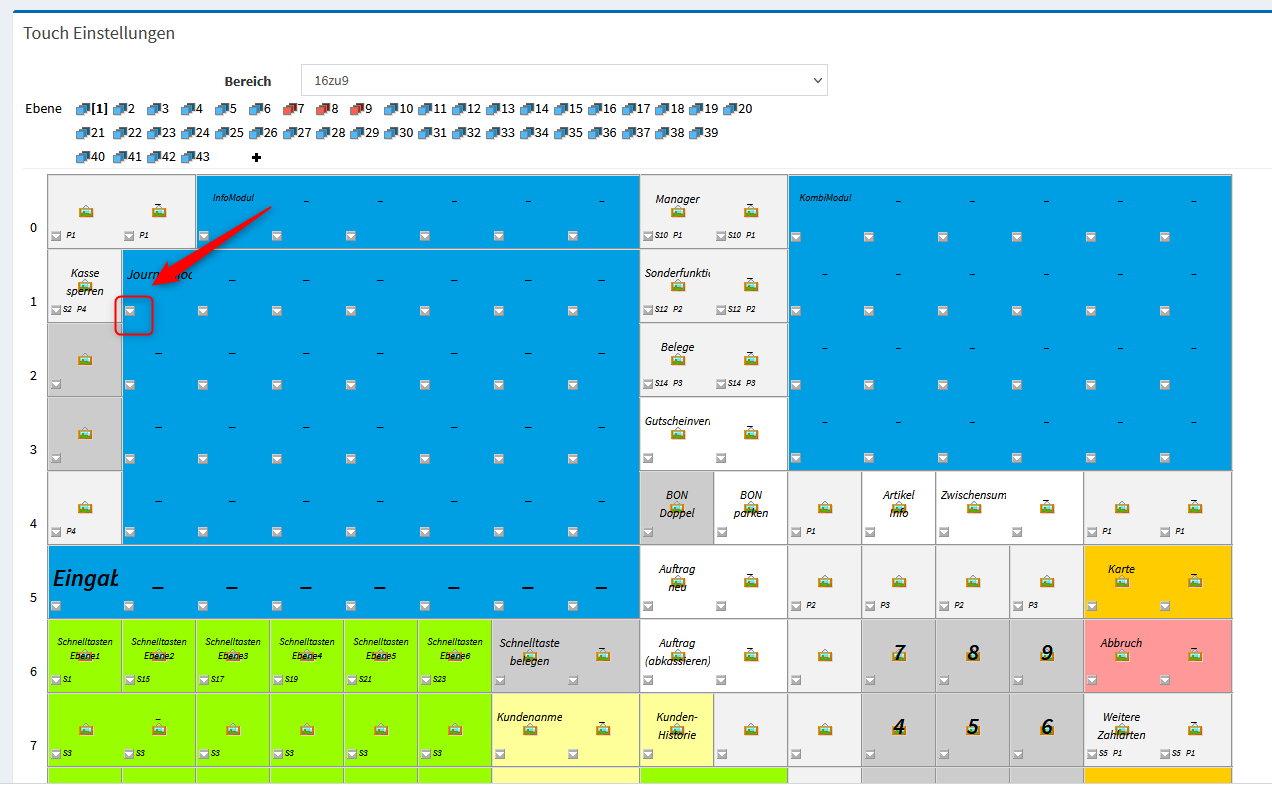Click the image icon on the Sonderfunktion key
The width and height of the screenshot is (1272, 794).
(x=678, y=286)
